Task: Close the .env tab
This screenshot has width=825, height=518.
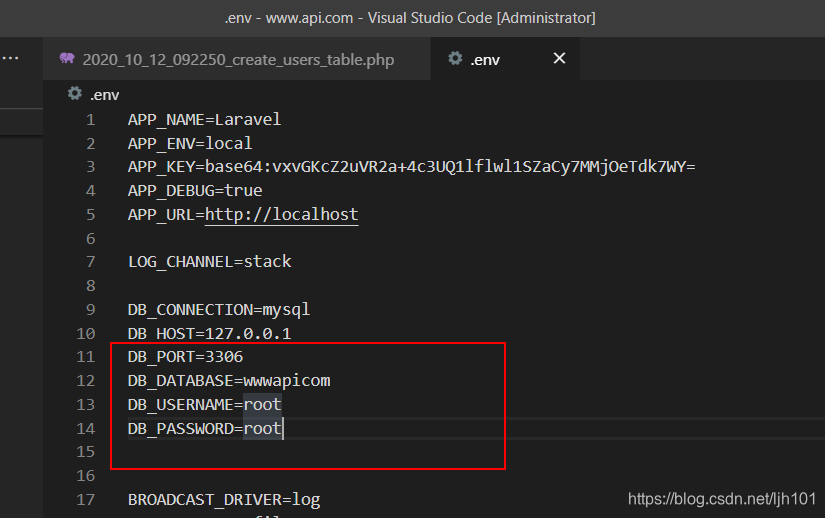Action: (559, 58)
